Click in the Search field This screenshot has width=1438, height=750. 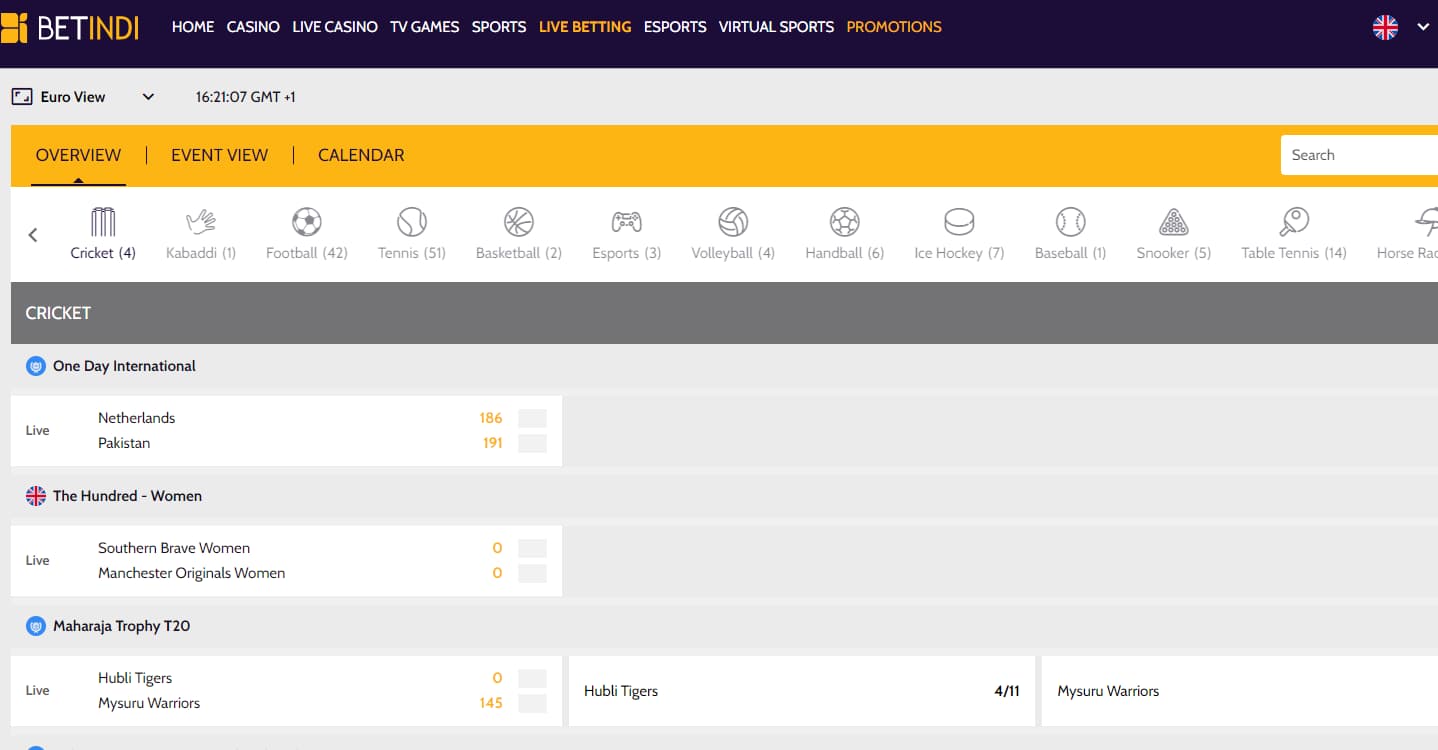point(1359,155)
